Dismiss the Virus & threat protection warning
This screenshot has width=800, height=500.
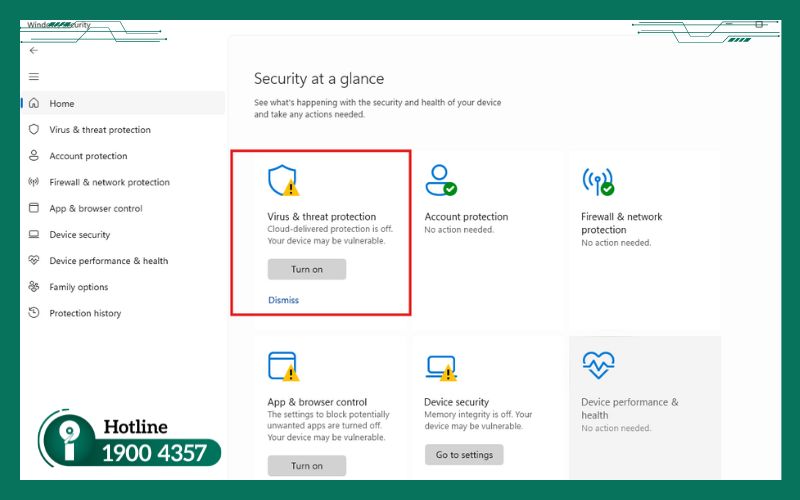point(283,300)
